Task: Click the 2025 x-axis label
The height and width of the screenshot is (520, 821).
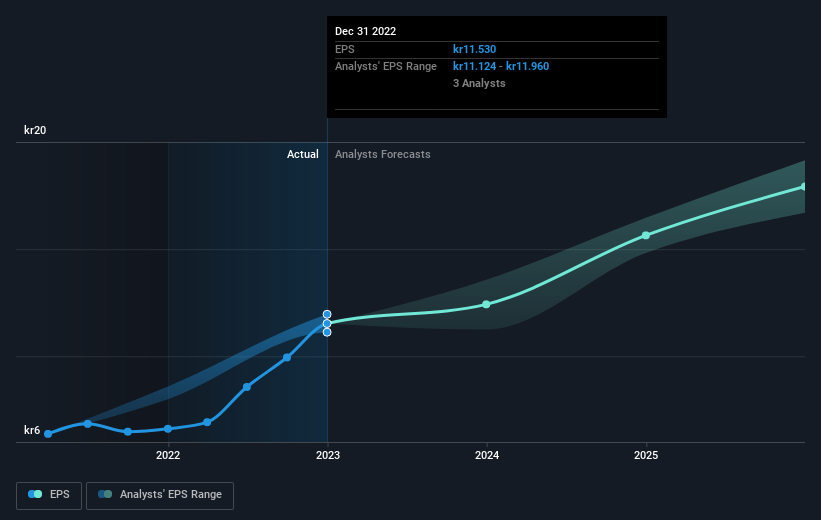Action: click(x=646, y=456)
